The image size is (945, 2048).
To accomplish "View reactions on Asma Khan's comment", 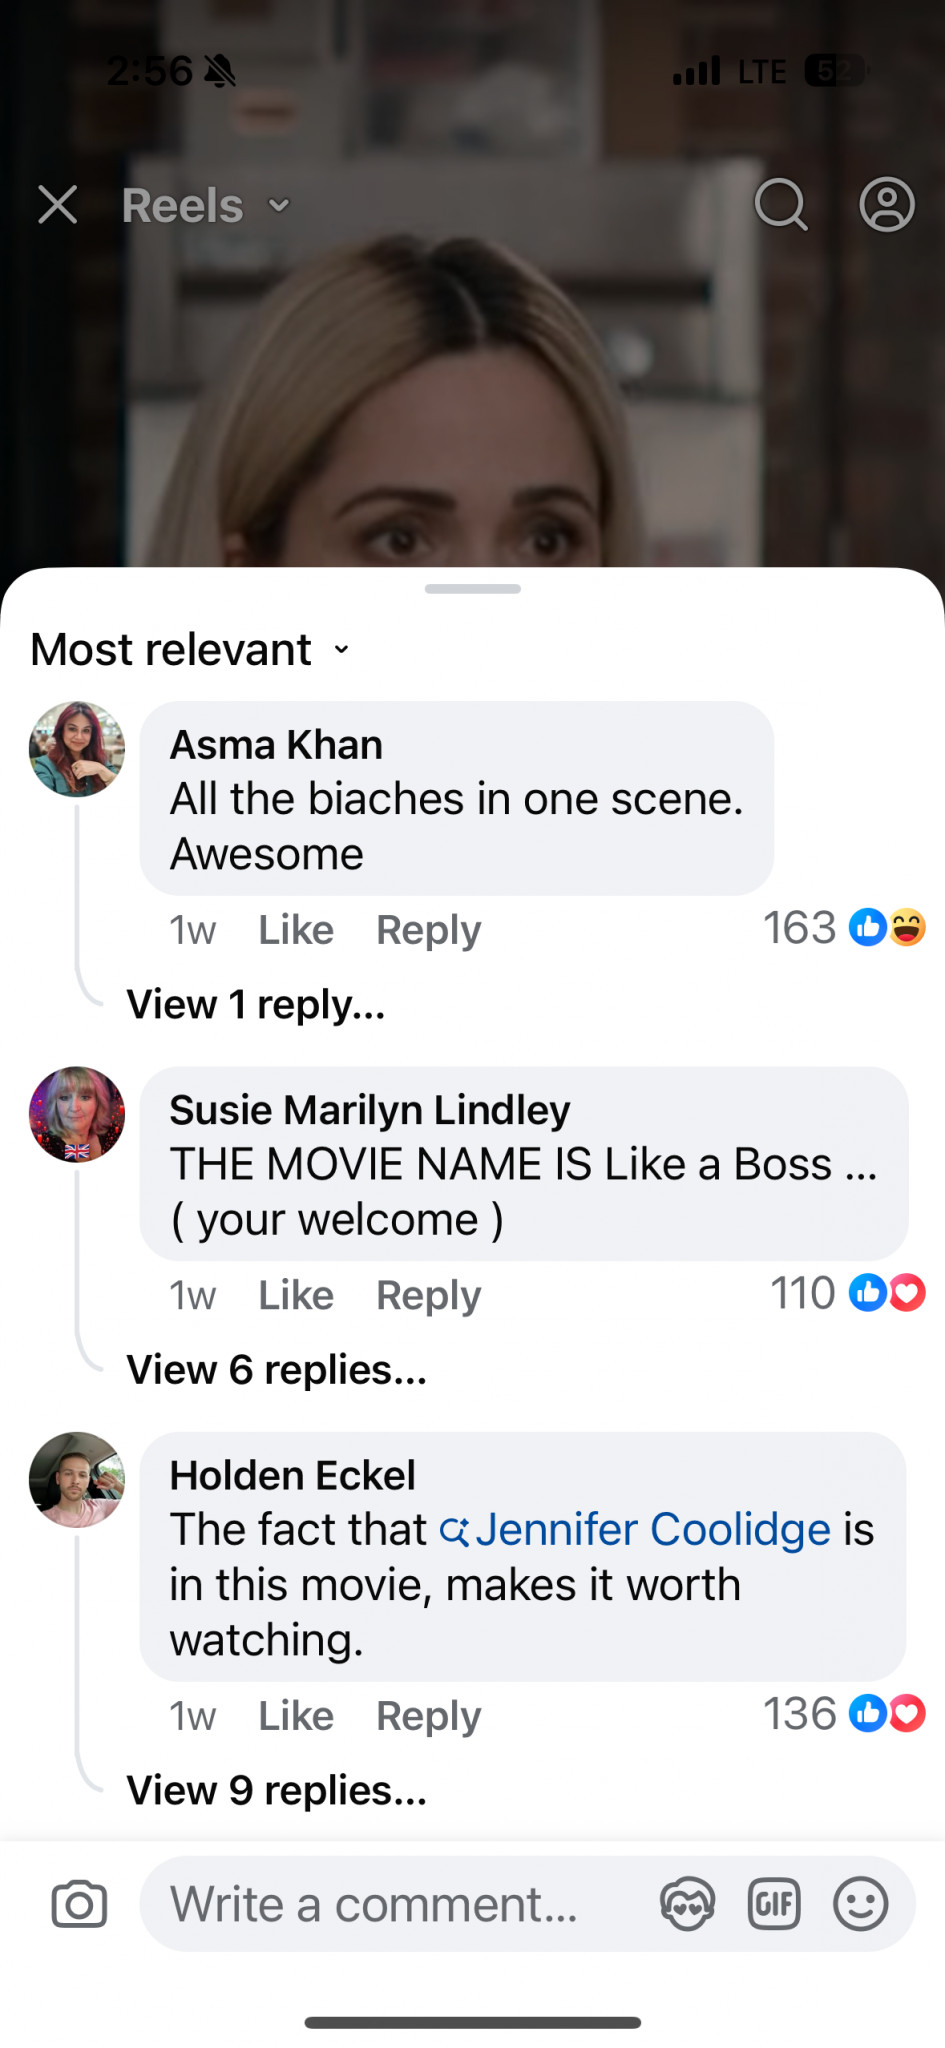I will click(x=845, y=928).
